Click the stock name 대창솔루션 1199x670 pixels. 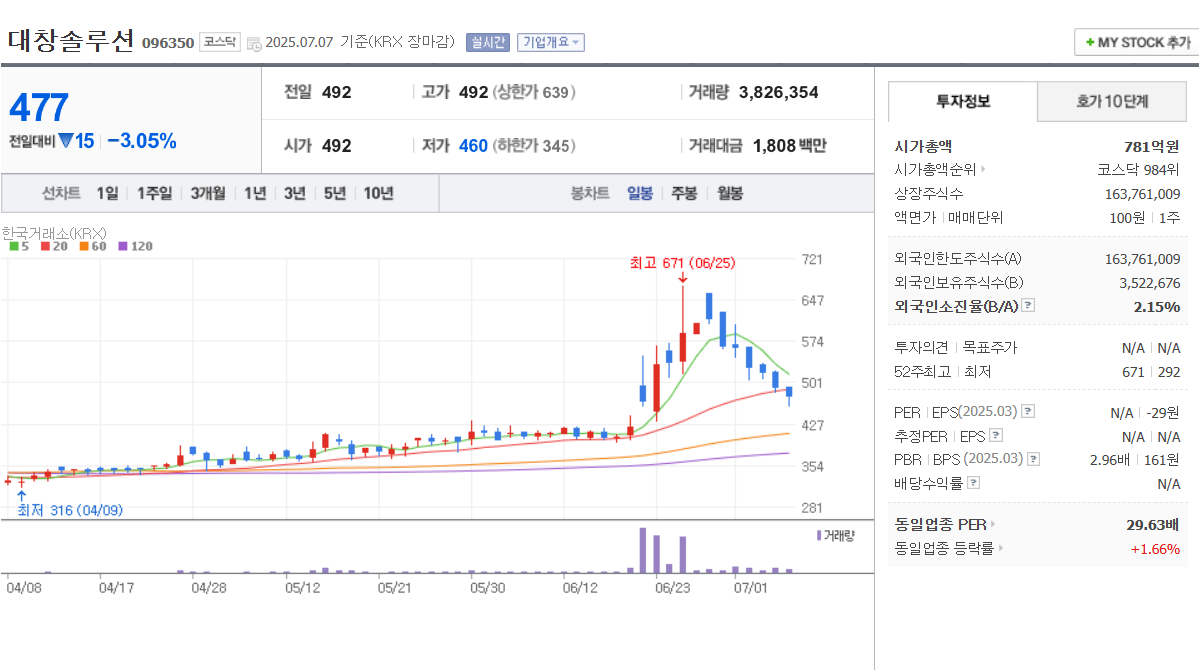point(71,41)
